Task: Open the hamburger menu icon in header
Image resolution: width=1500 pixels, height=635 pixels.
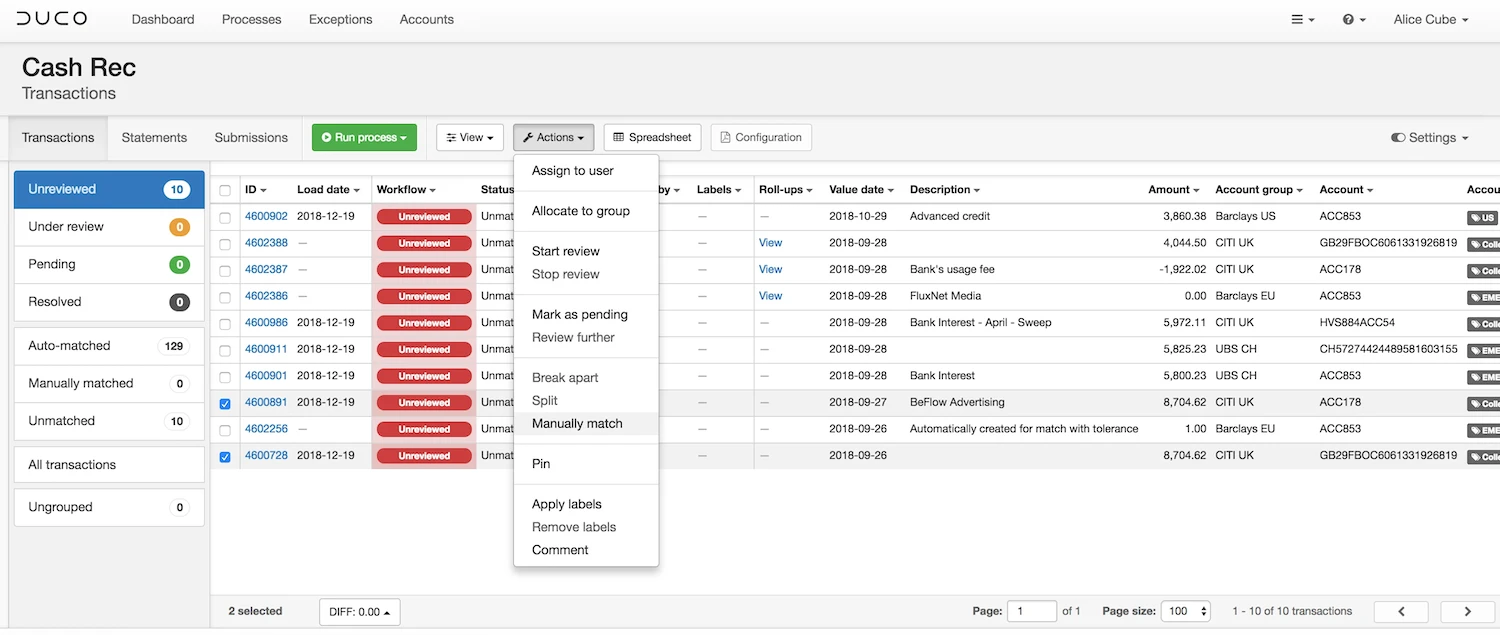Action: click(x=1302, y=19)
